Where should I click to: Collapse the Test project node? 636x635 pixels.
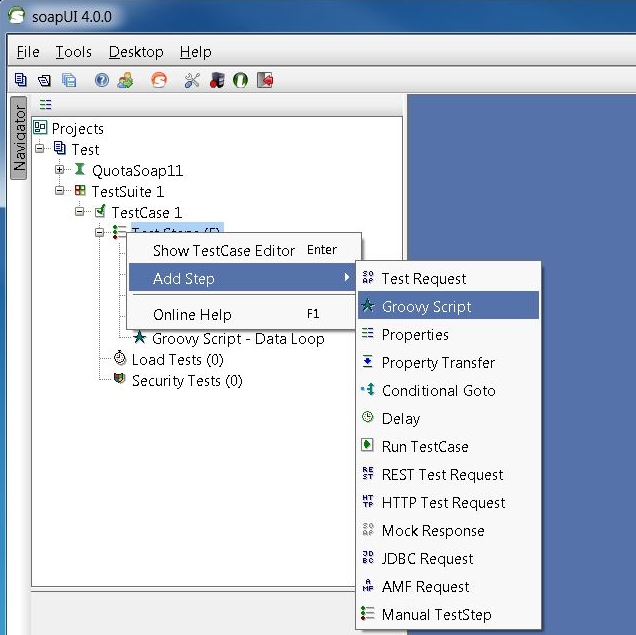click(39, 148)
